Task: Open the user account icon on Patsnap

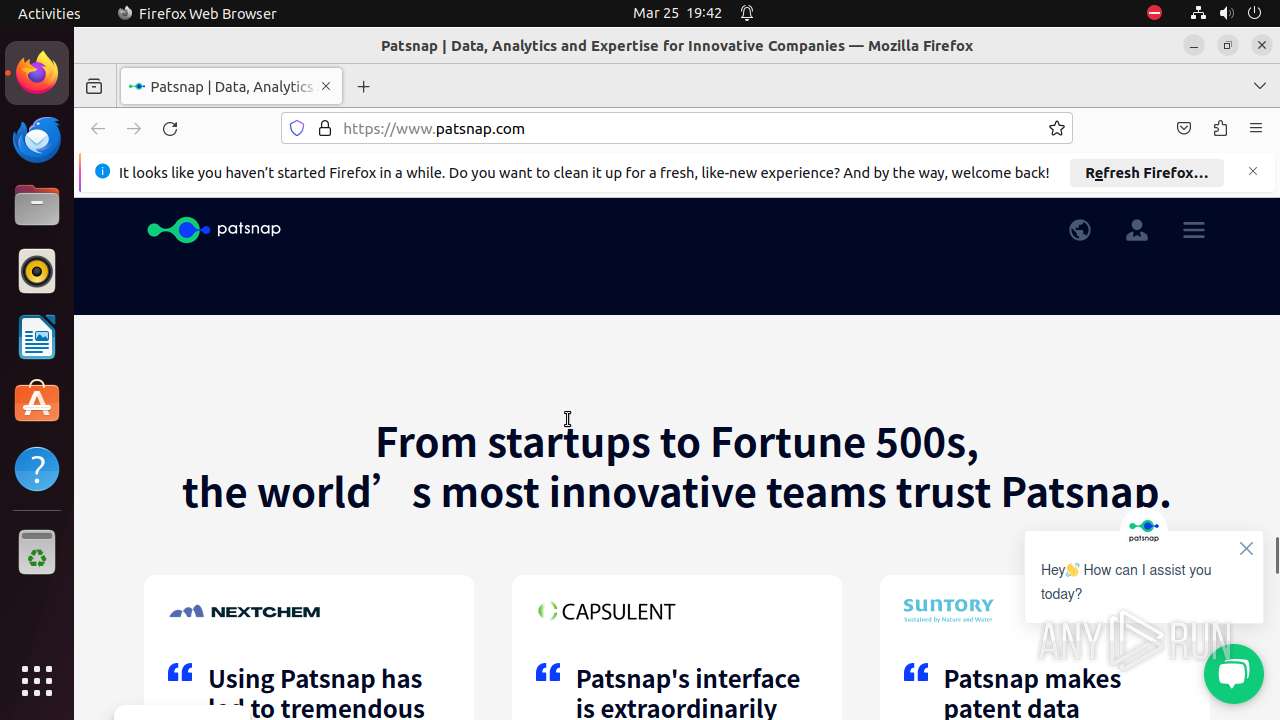Action: click(1137, 230)
